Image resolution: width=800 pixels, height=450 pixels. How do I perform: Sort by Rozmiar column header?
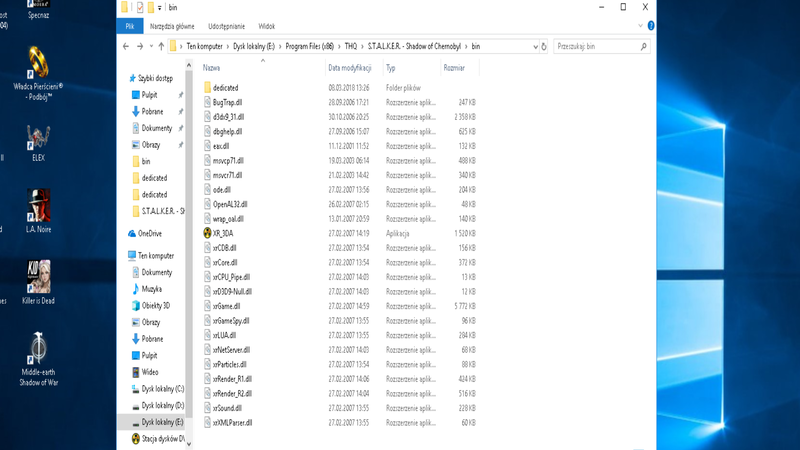(454, 68)
